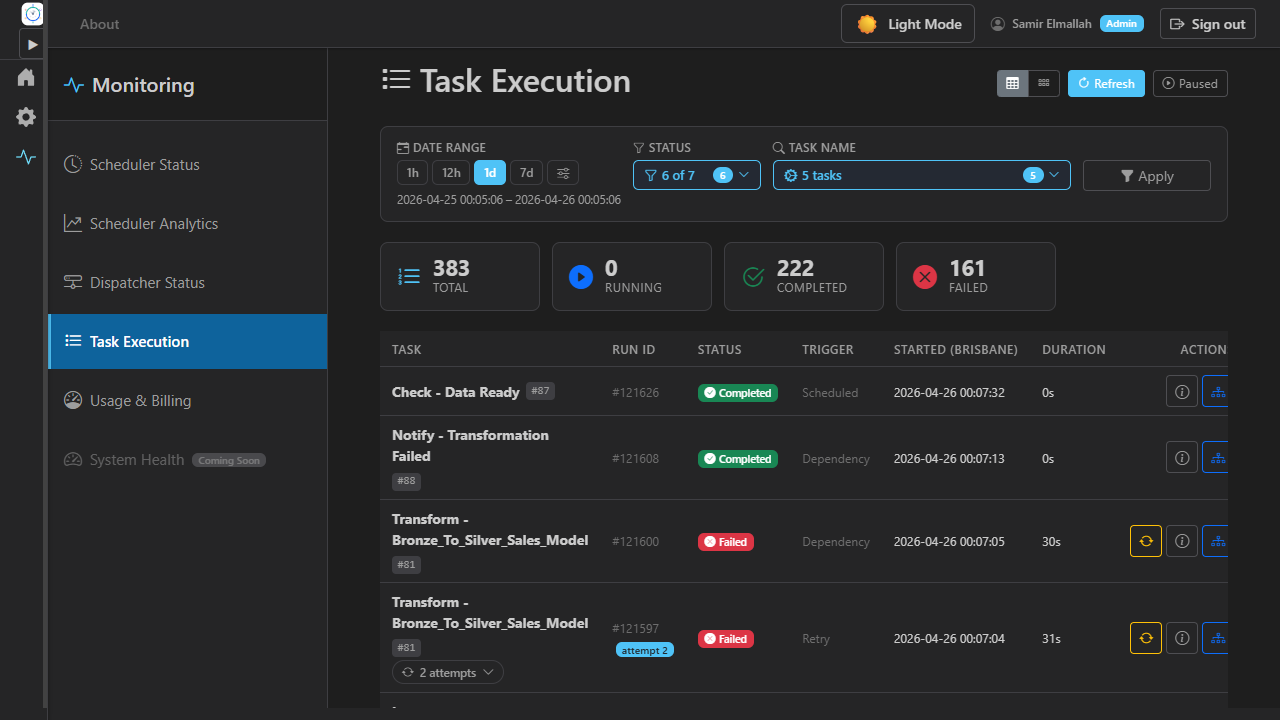Click the Admin badge
The width and height of the screenshot is (1280, 720).
tap(1122, 24)
